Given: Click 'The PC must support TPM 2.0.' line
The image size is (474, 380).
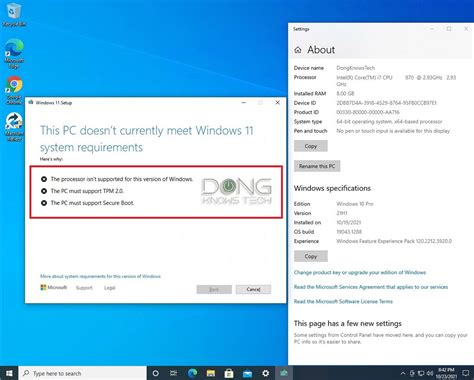Looking at the screenshot, I should coord(87,191).
